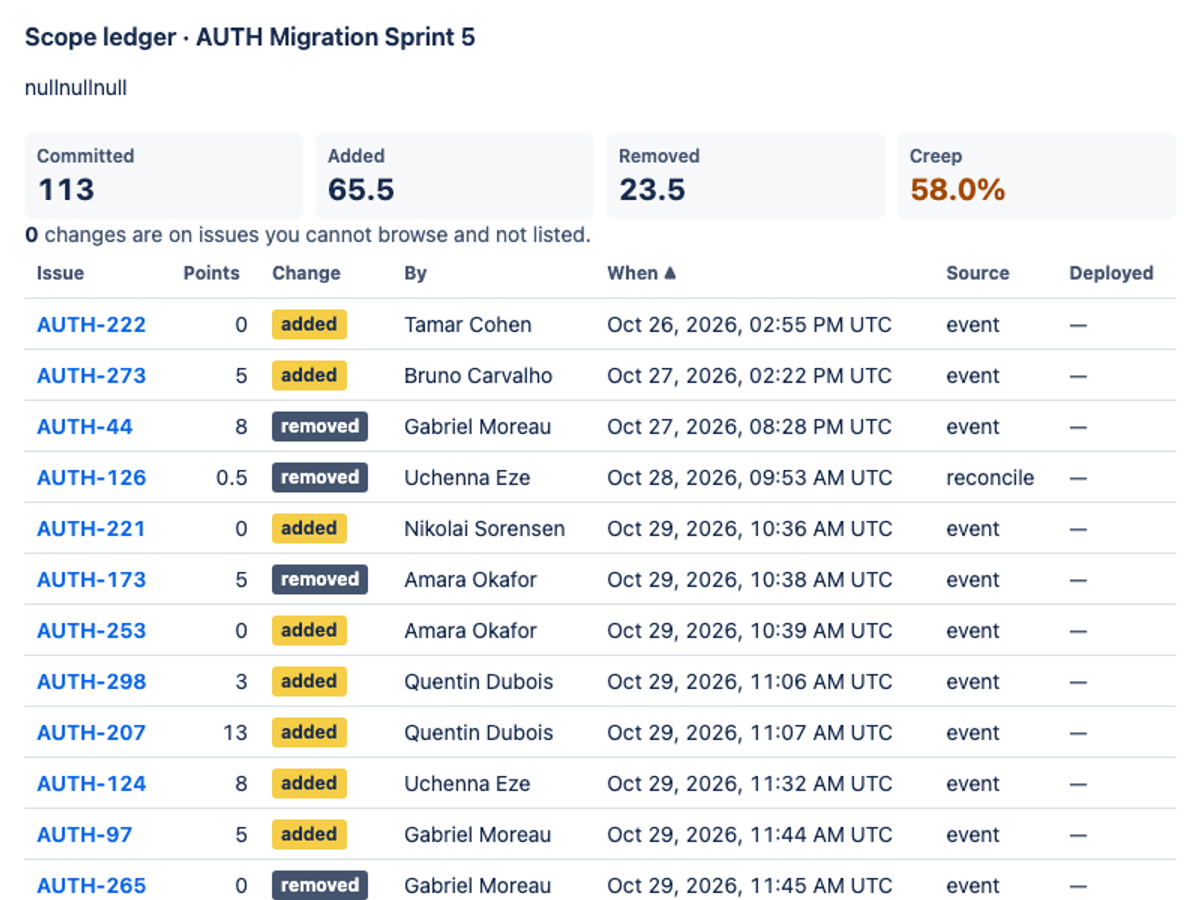Open issue AUTH-298

point(91,682)
